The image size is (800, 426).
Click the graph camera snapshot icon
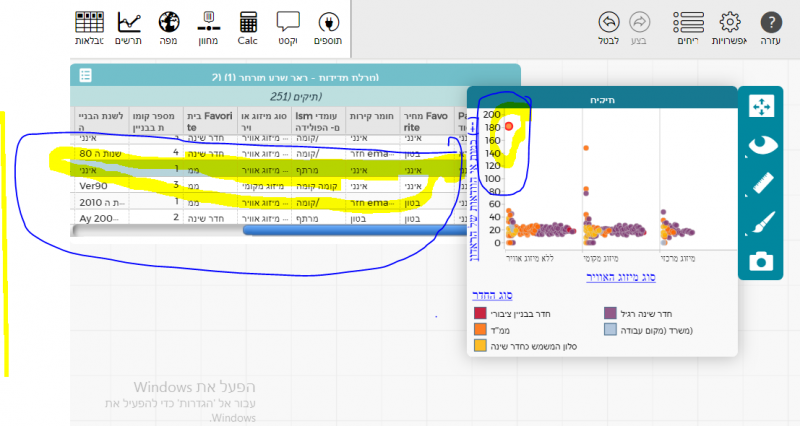pyautogui.click(x=762, y=261)
